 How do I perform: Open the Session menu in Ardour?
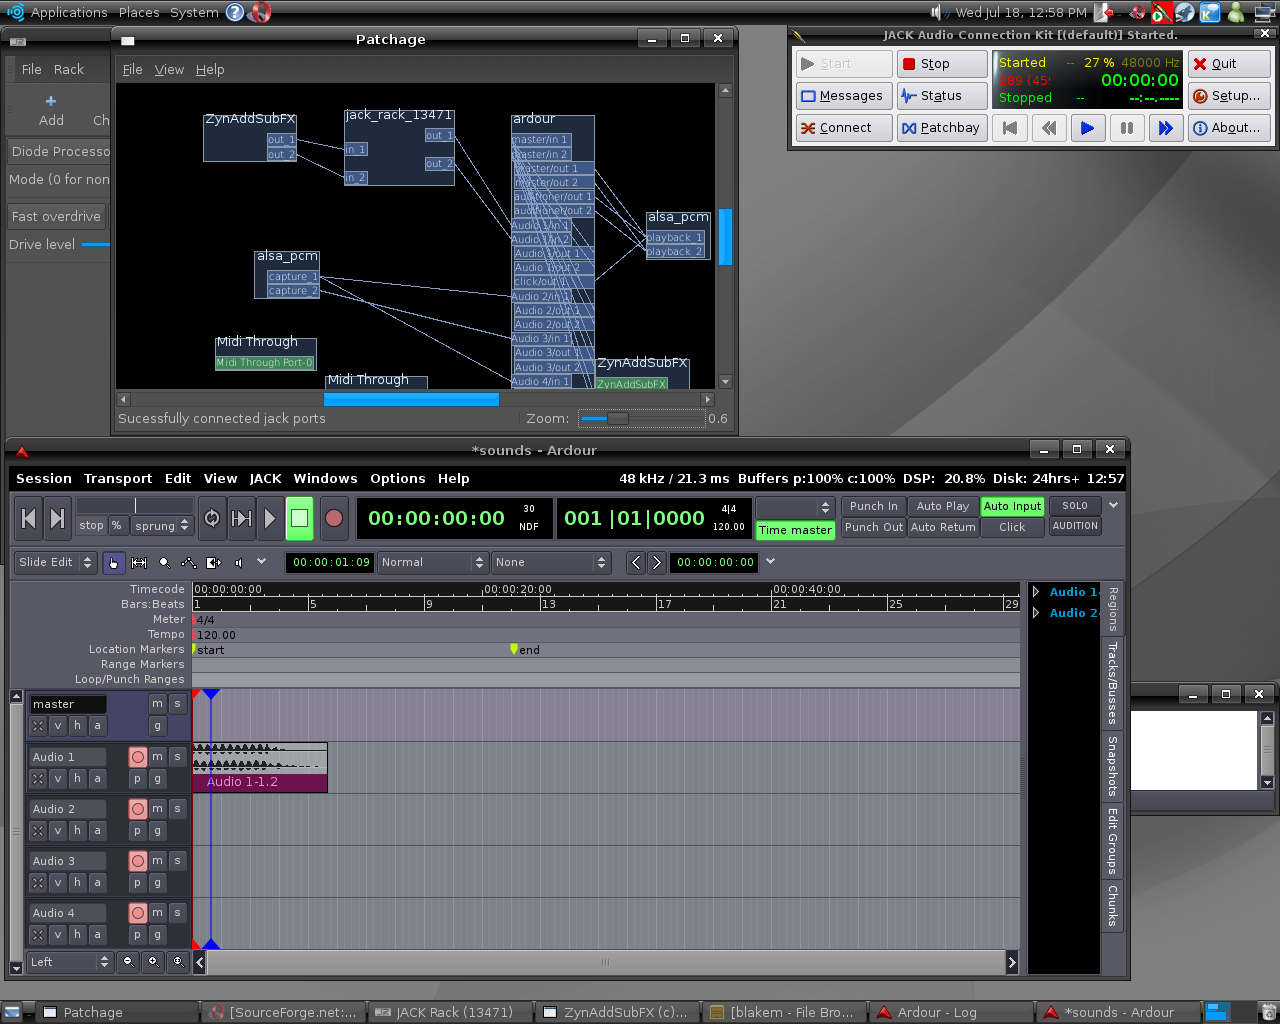click(x=44, y=479)
